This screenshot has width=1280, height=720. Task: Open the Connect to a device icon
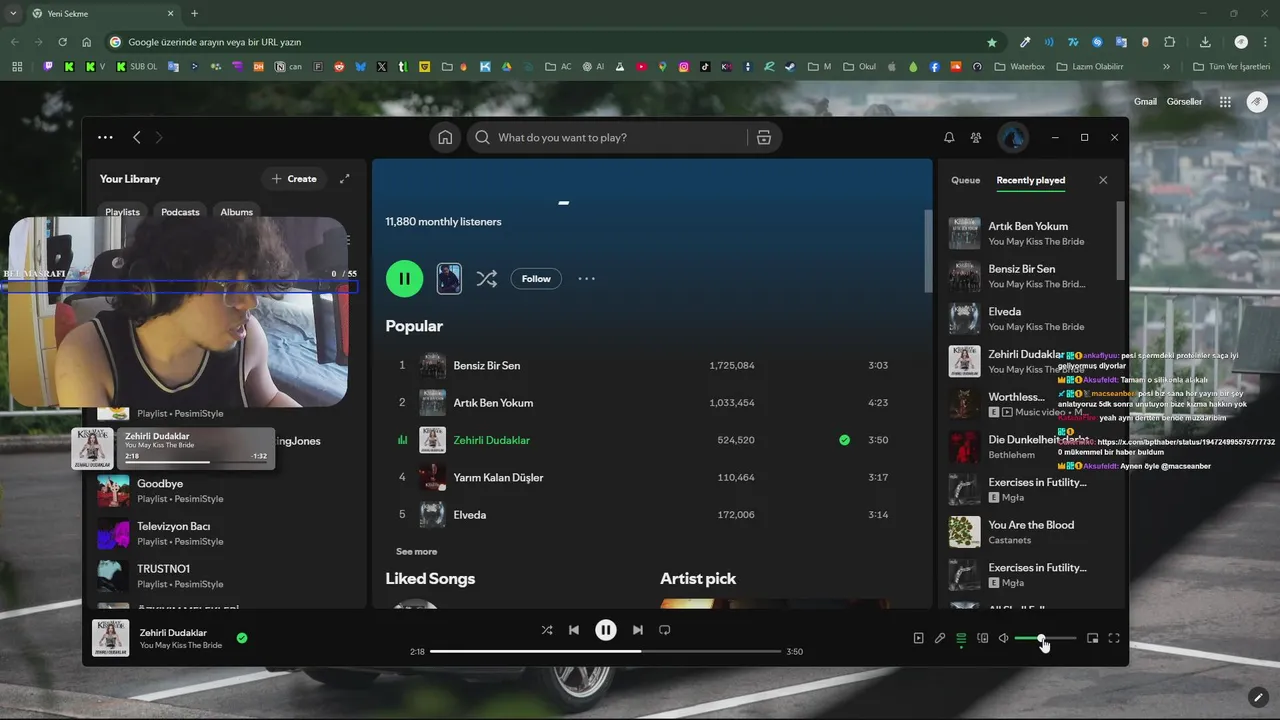[x=982, y=638]
